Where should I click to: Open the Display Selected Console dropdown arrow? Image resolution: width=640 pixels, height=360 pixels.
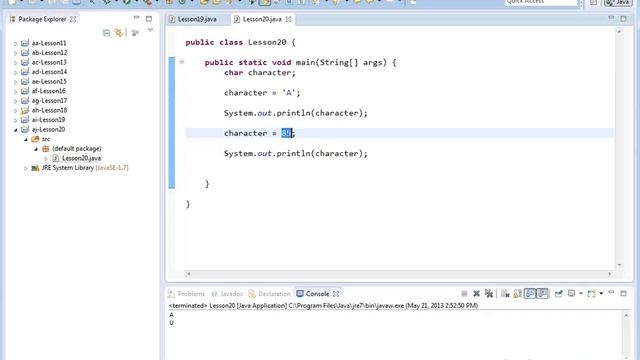coord(580,293)
